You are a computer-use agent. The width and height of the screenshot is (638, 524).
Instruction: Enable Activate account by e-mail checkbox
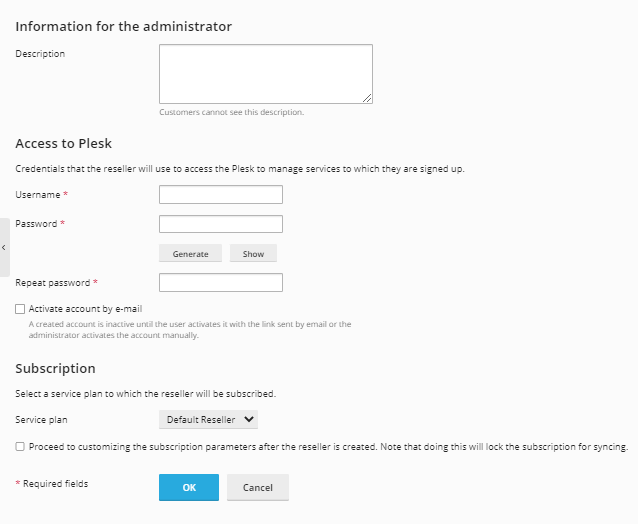tap(20, 309)
